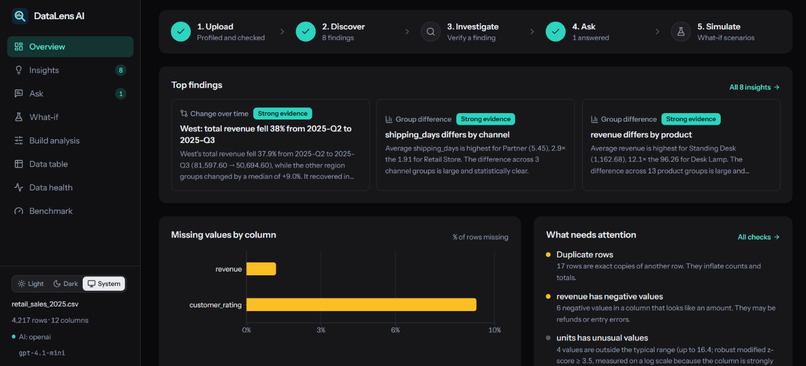
Task: Click the Upload step checkmark icon
Action: coord(181,31)
